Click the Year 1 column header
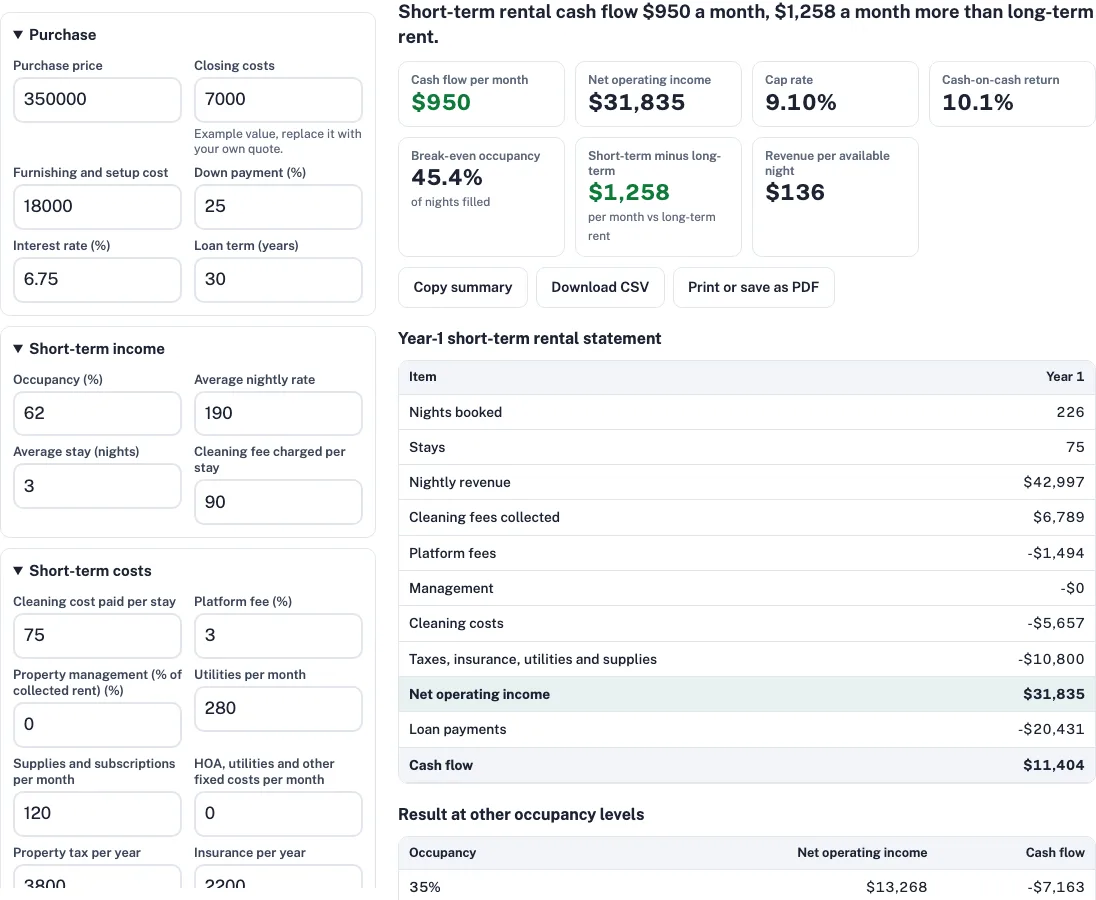Viewport: 1096px width, 900px height. pos(1065,377)
